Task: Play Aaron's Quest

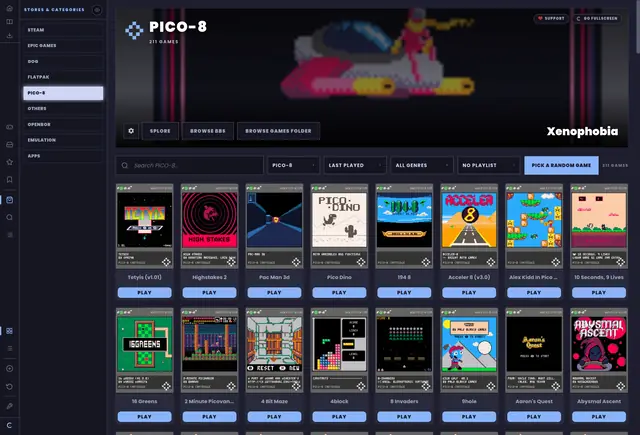Action: pyautogui.click(x=534, y=417)
